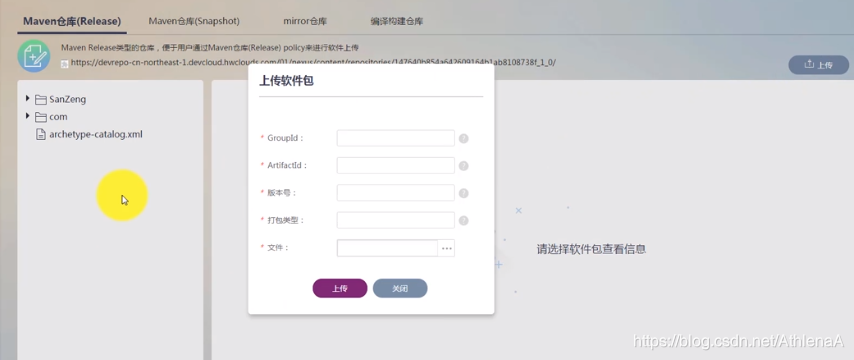Click the copy icon before repository URL
Image resolution: width=854 pixels, height=360 pixels.
click(65, 63)
